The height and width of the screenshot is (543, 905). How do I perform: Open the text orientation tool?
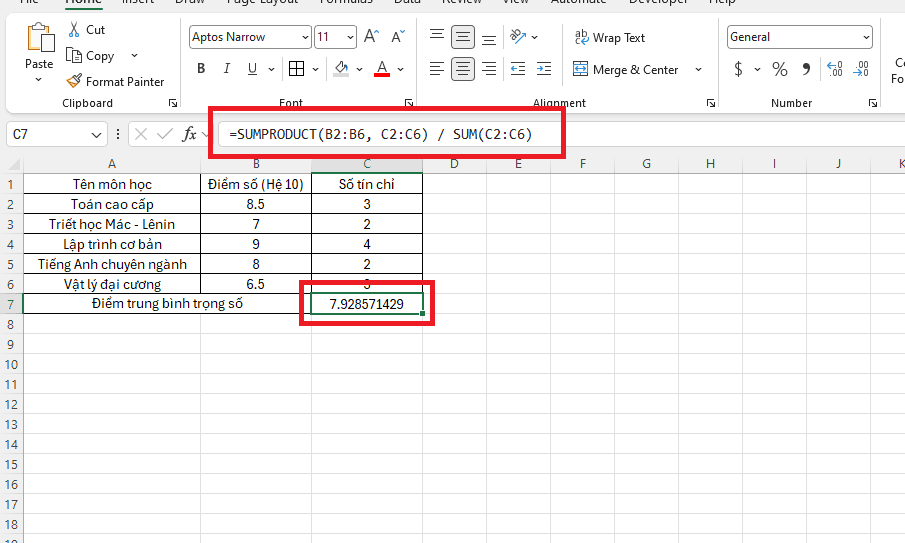(x=518, y=37)
